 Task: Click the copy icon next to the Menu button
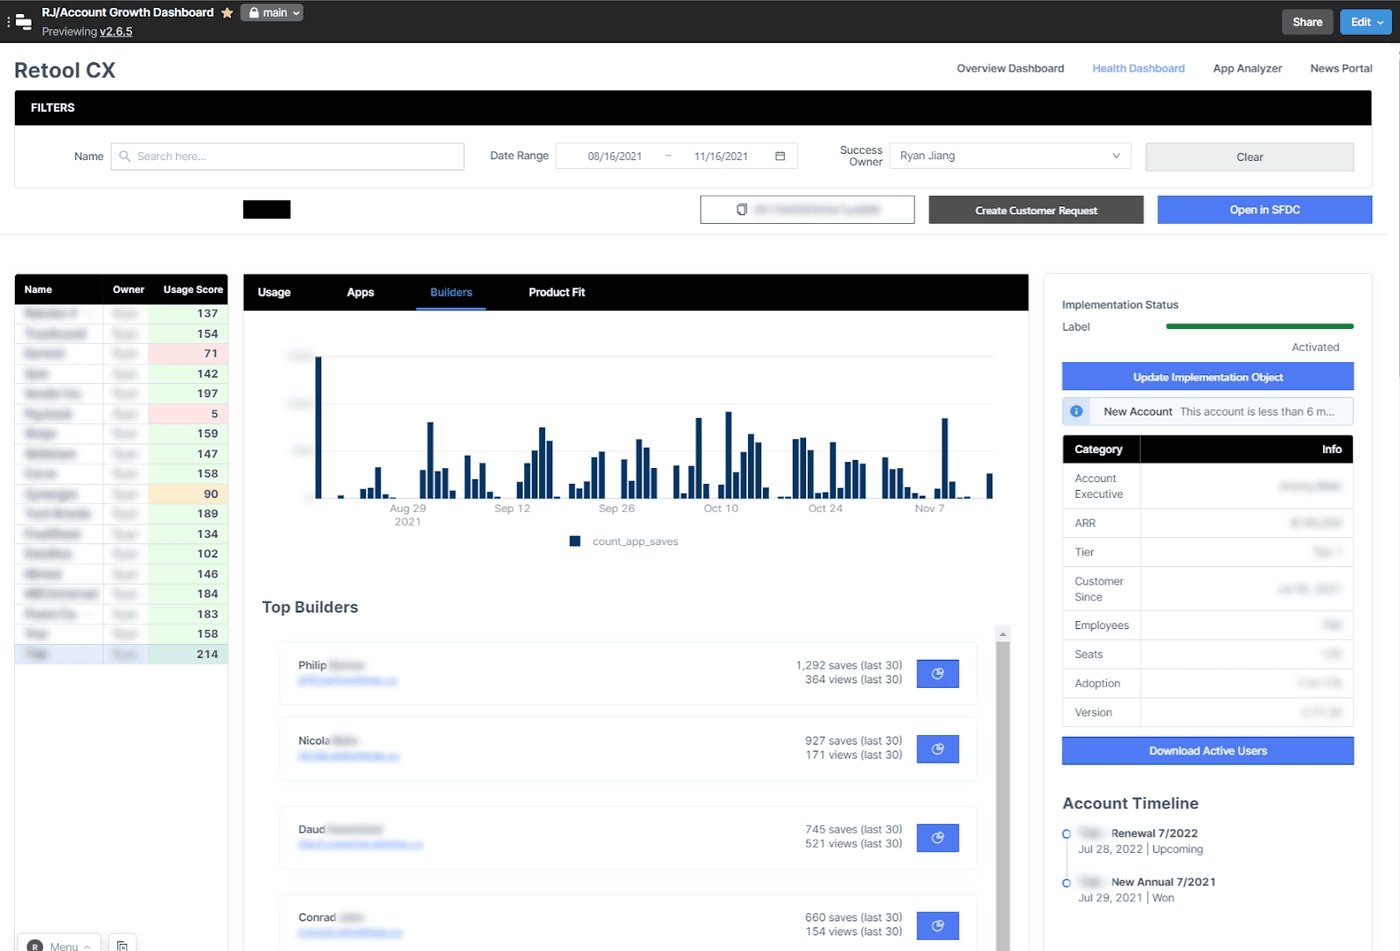click(122, 943)
